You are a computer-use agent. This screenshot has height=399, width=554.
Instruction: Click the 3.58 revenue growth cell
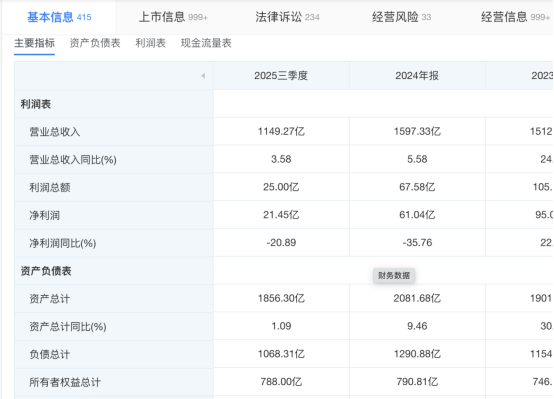tap(281, 159)
